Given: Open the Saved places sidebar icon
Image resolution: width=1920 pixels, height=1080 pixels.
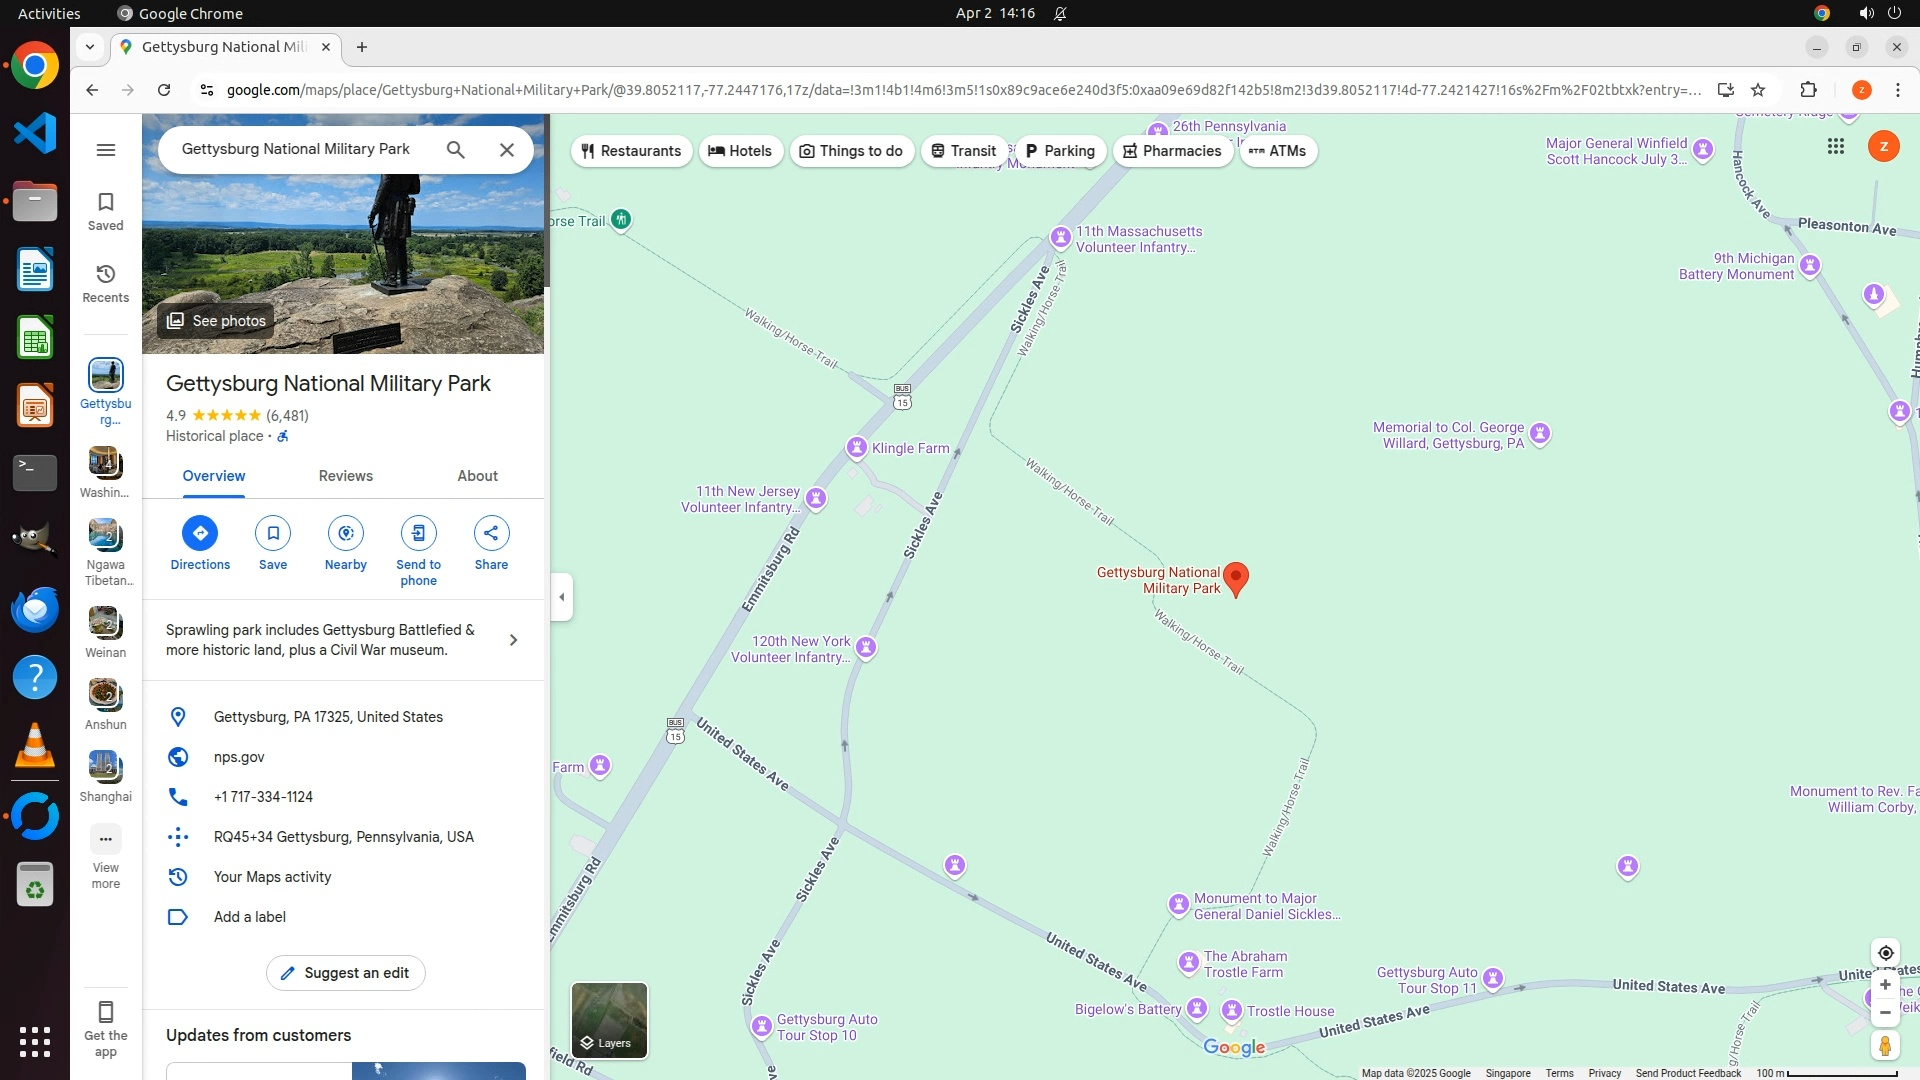Looking at the screenshot, I should (105, 211).
